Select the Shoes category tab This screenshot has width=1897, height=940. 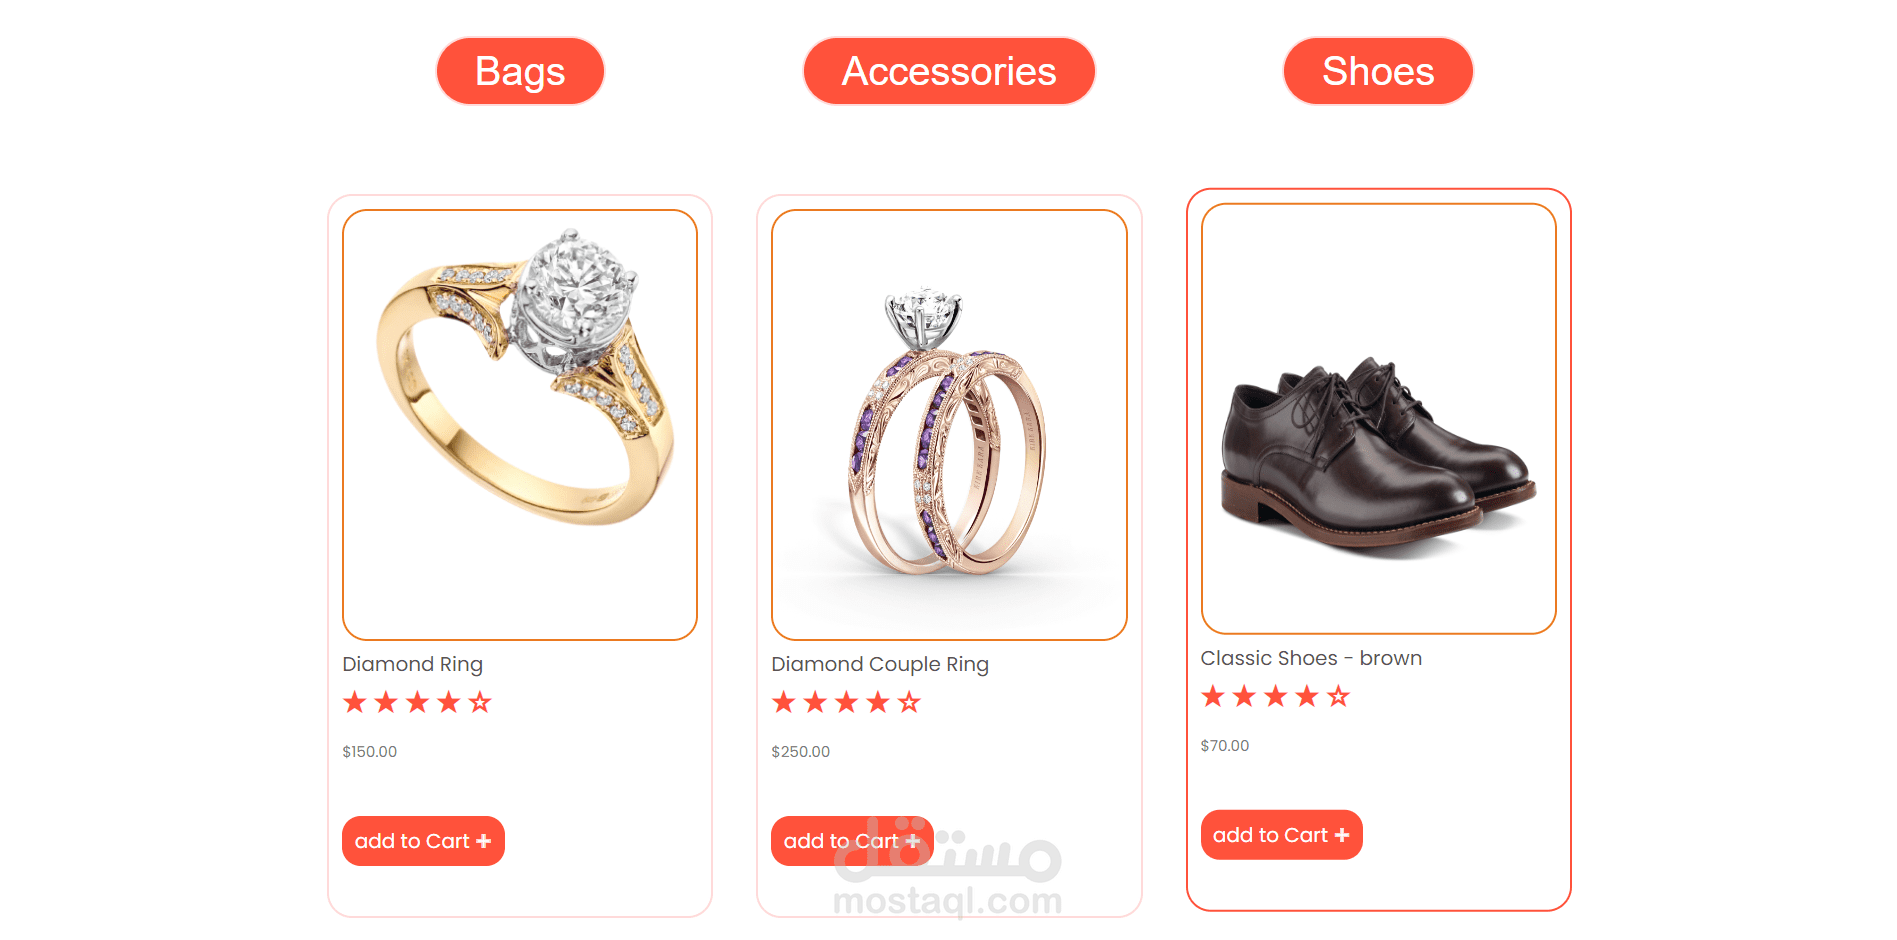click(1378, 71)
